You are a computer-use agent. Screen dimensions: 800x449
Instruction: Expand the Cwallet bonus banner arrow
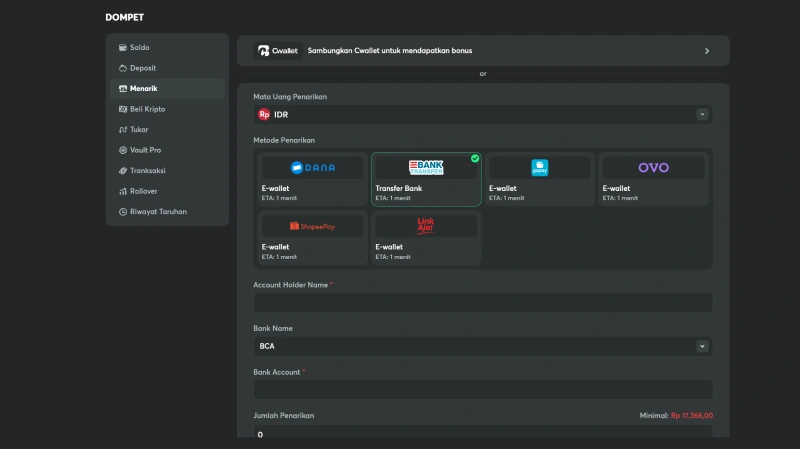pyautogui.click(x=707, y=51)
